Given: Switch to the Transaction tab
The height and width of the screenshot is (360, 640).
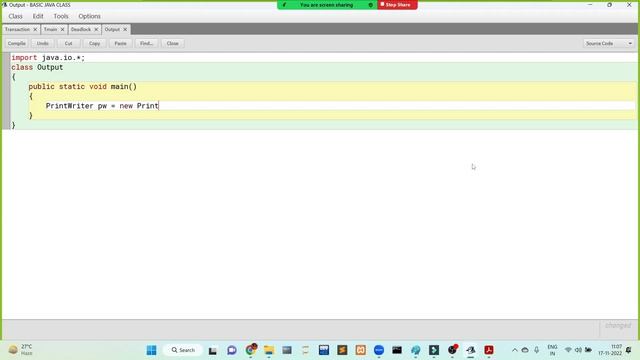Looking at the screenshot, I should click(17, 29).
